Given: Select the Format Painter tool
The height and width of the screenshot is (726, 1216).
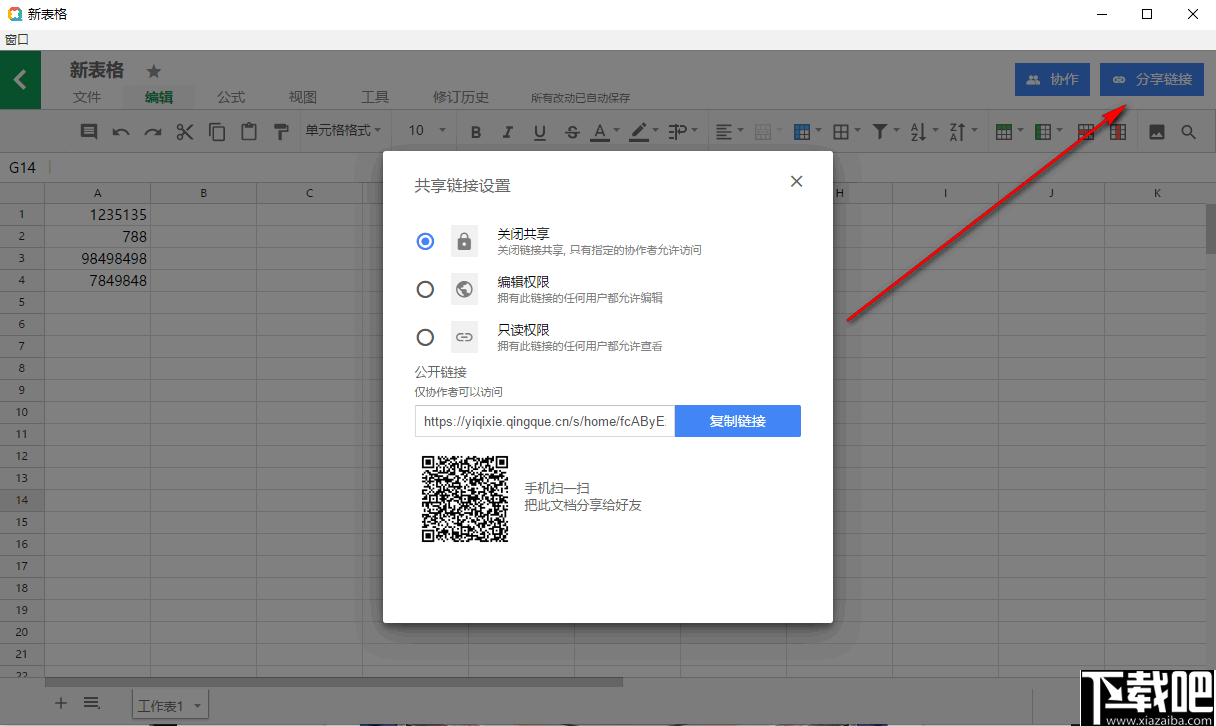Looking at the screenshot, I should click(x=281, y=131).
